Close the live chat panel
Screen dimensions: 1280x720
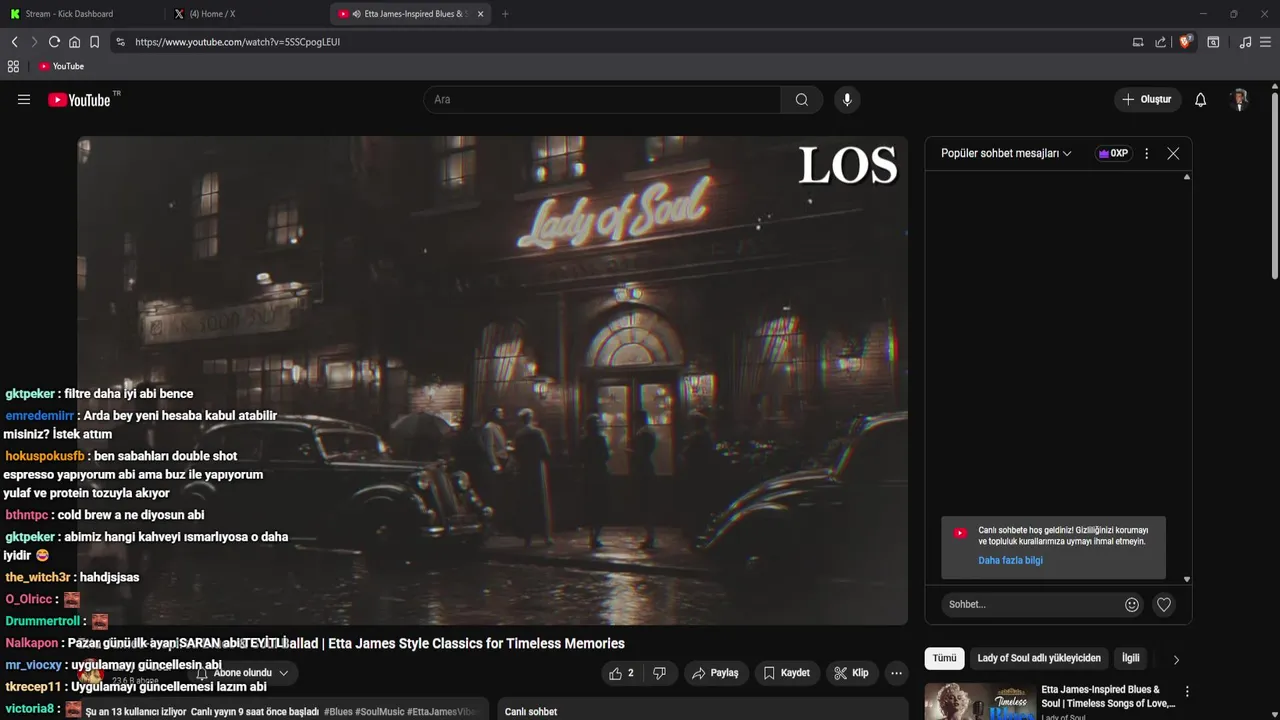tap(1173, 154)
